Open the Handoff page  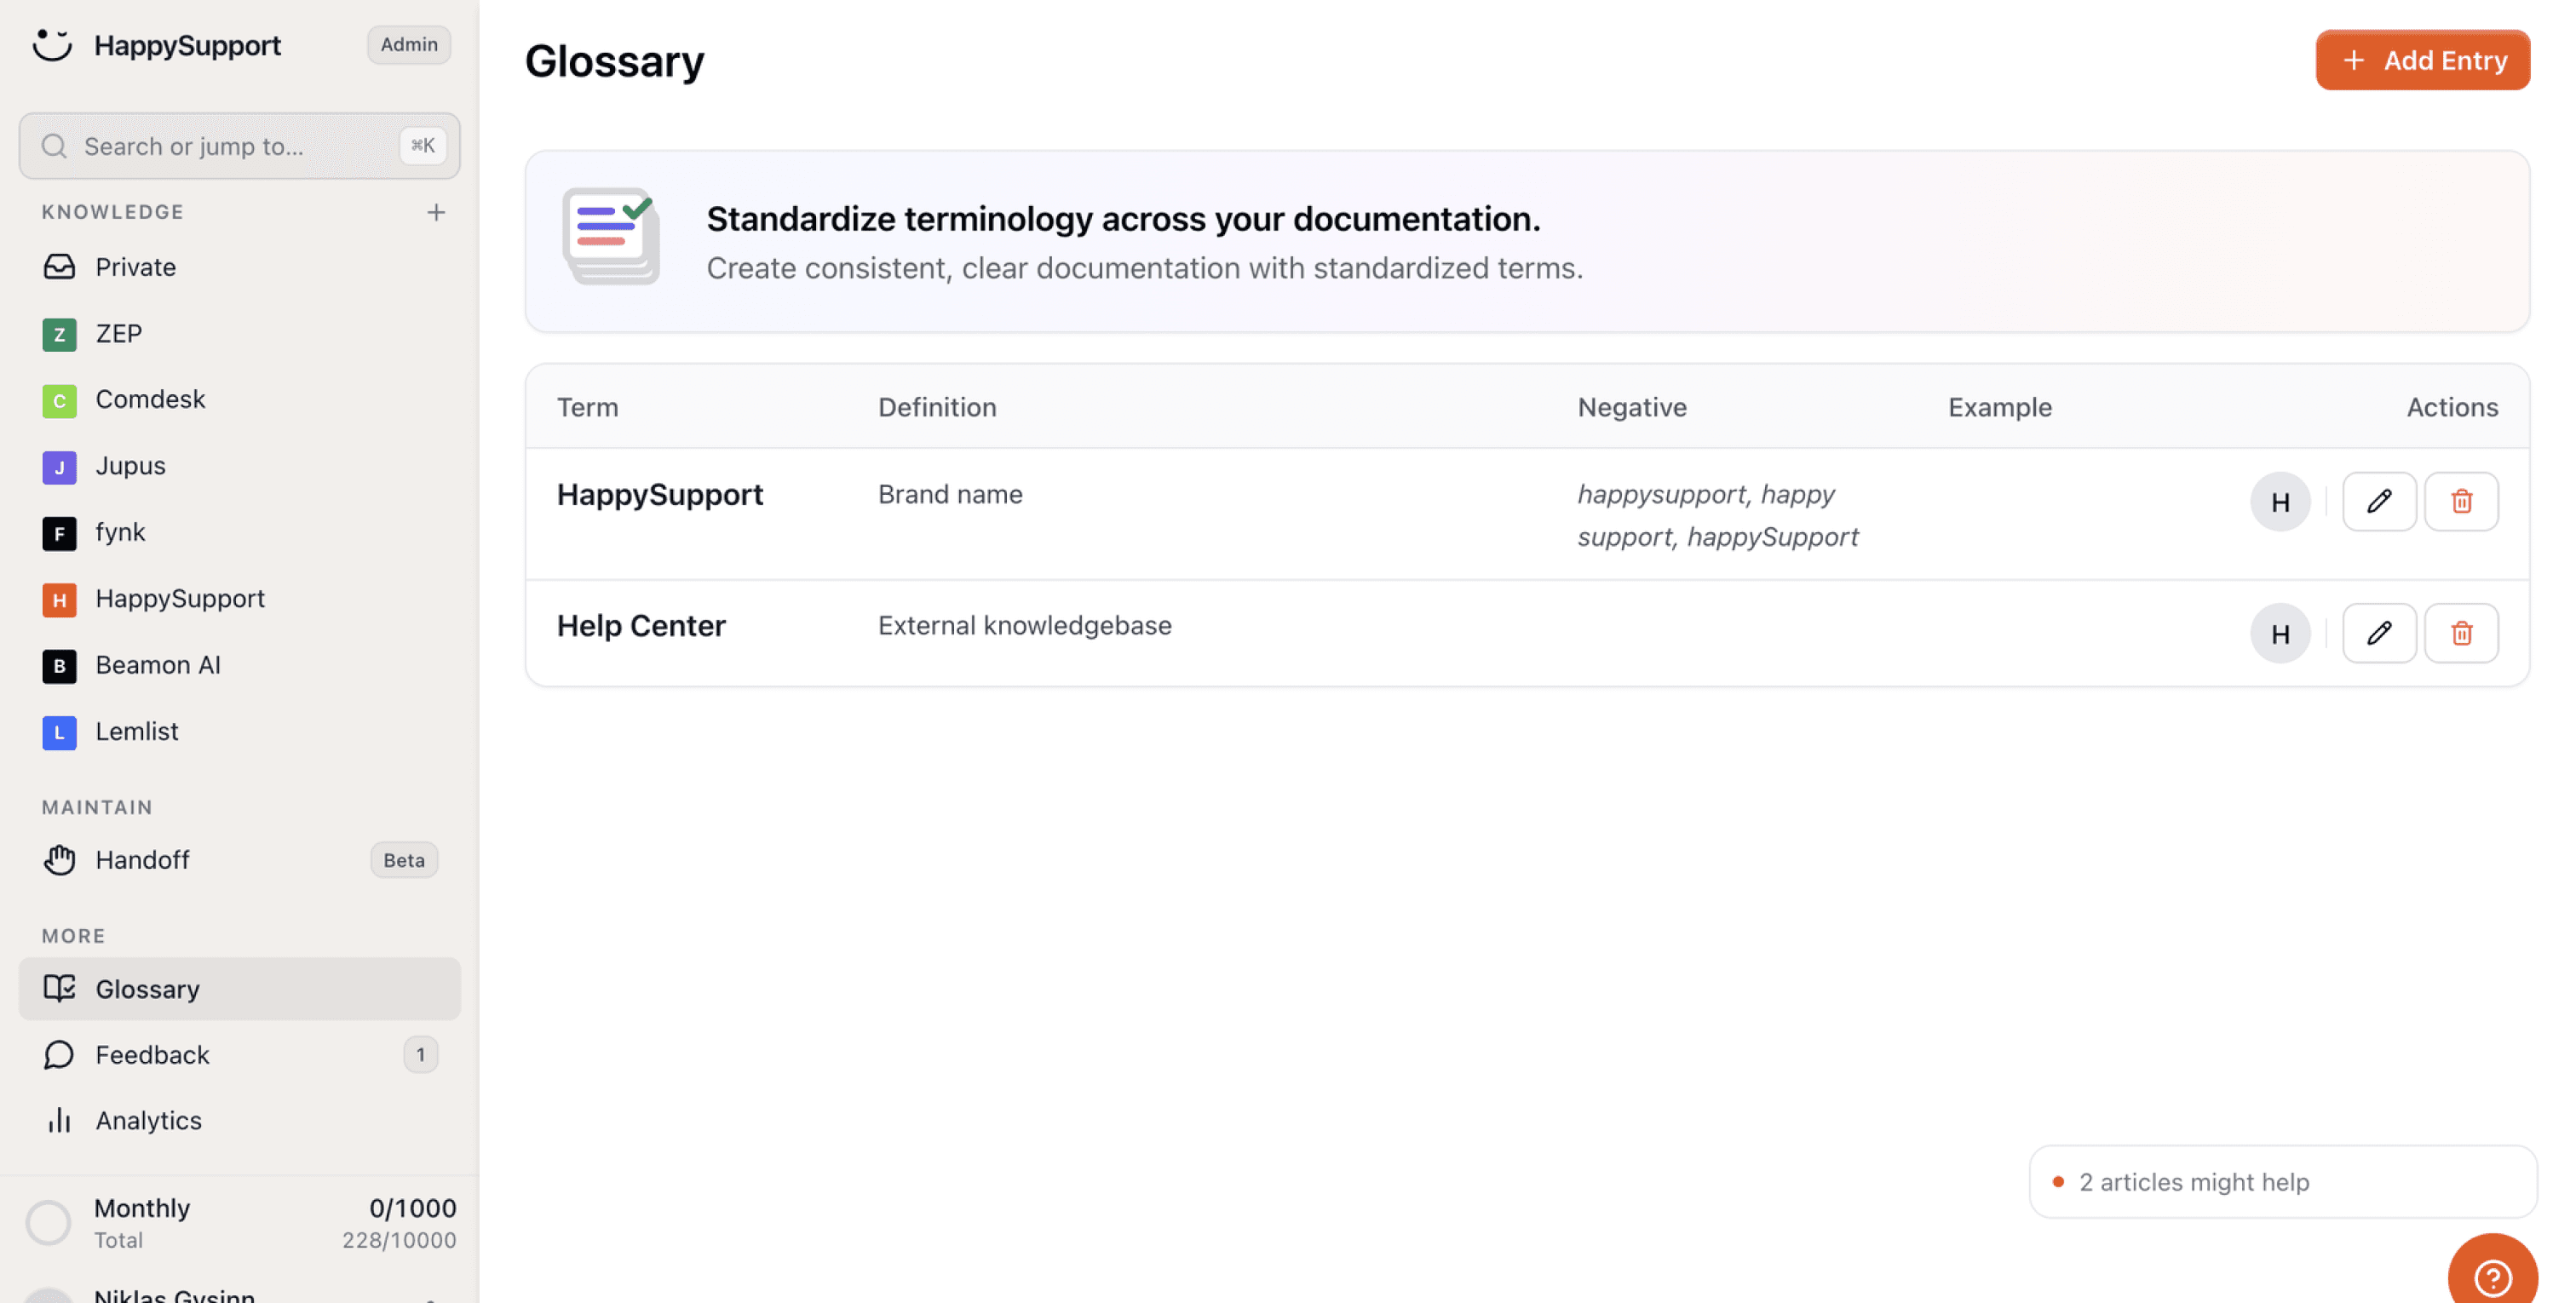[239, 860]
